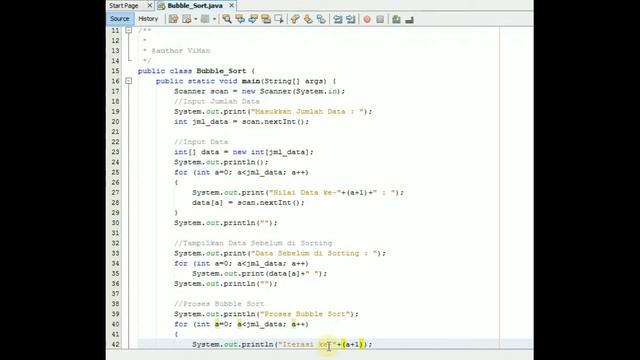Click the for loop statement on line 25
640x360 pixels.
(241, 172)
